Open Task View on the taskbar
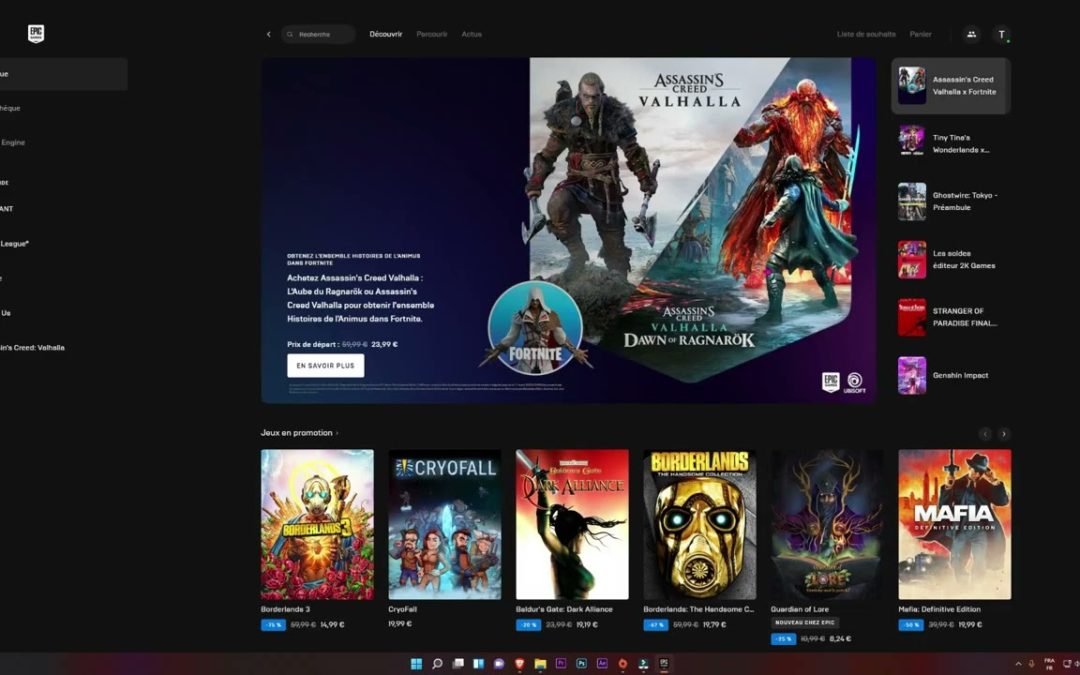 click(457, 663)
